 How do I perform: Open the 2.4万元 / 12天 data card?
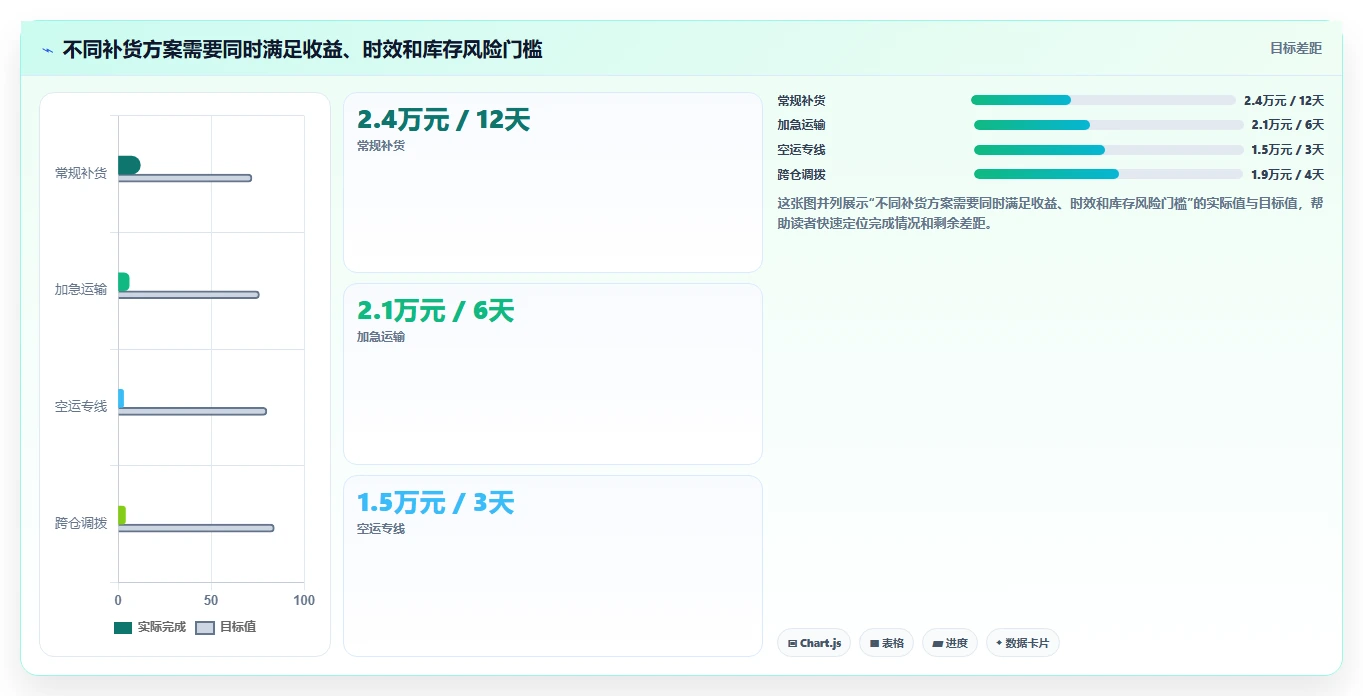(x=553, y=182)
